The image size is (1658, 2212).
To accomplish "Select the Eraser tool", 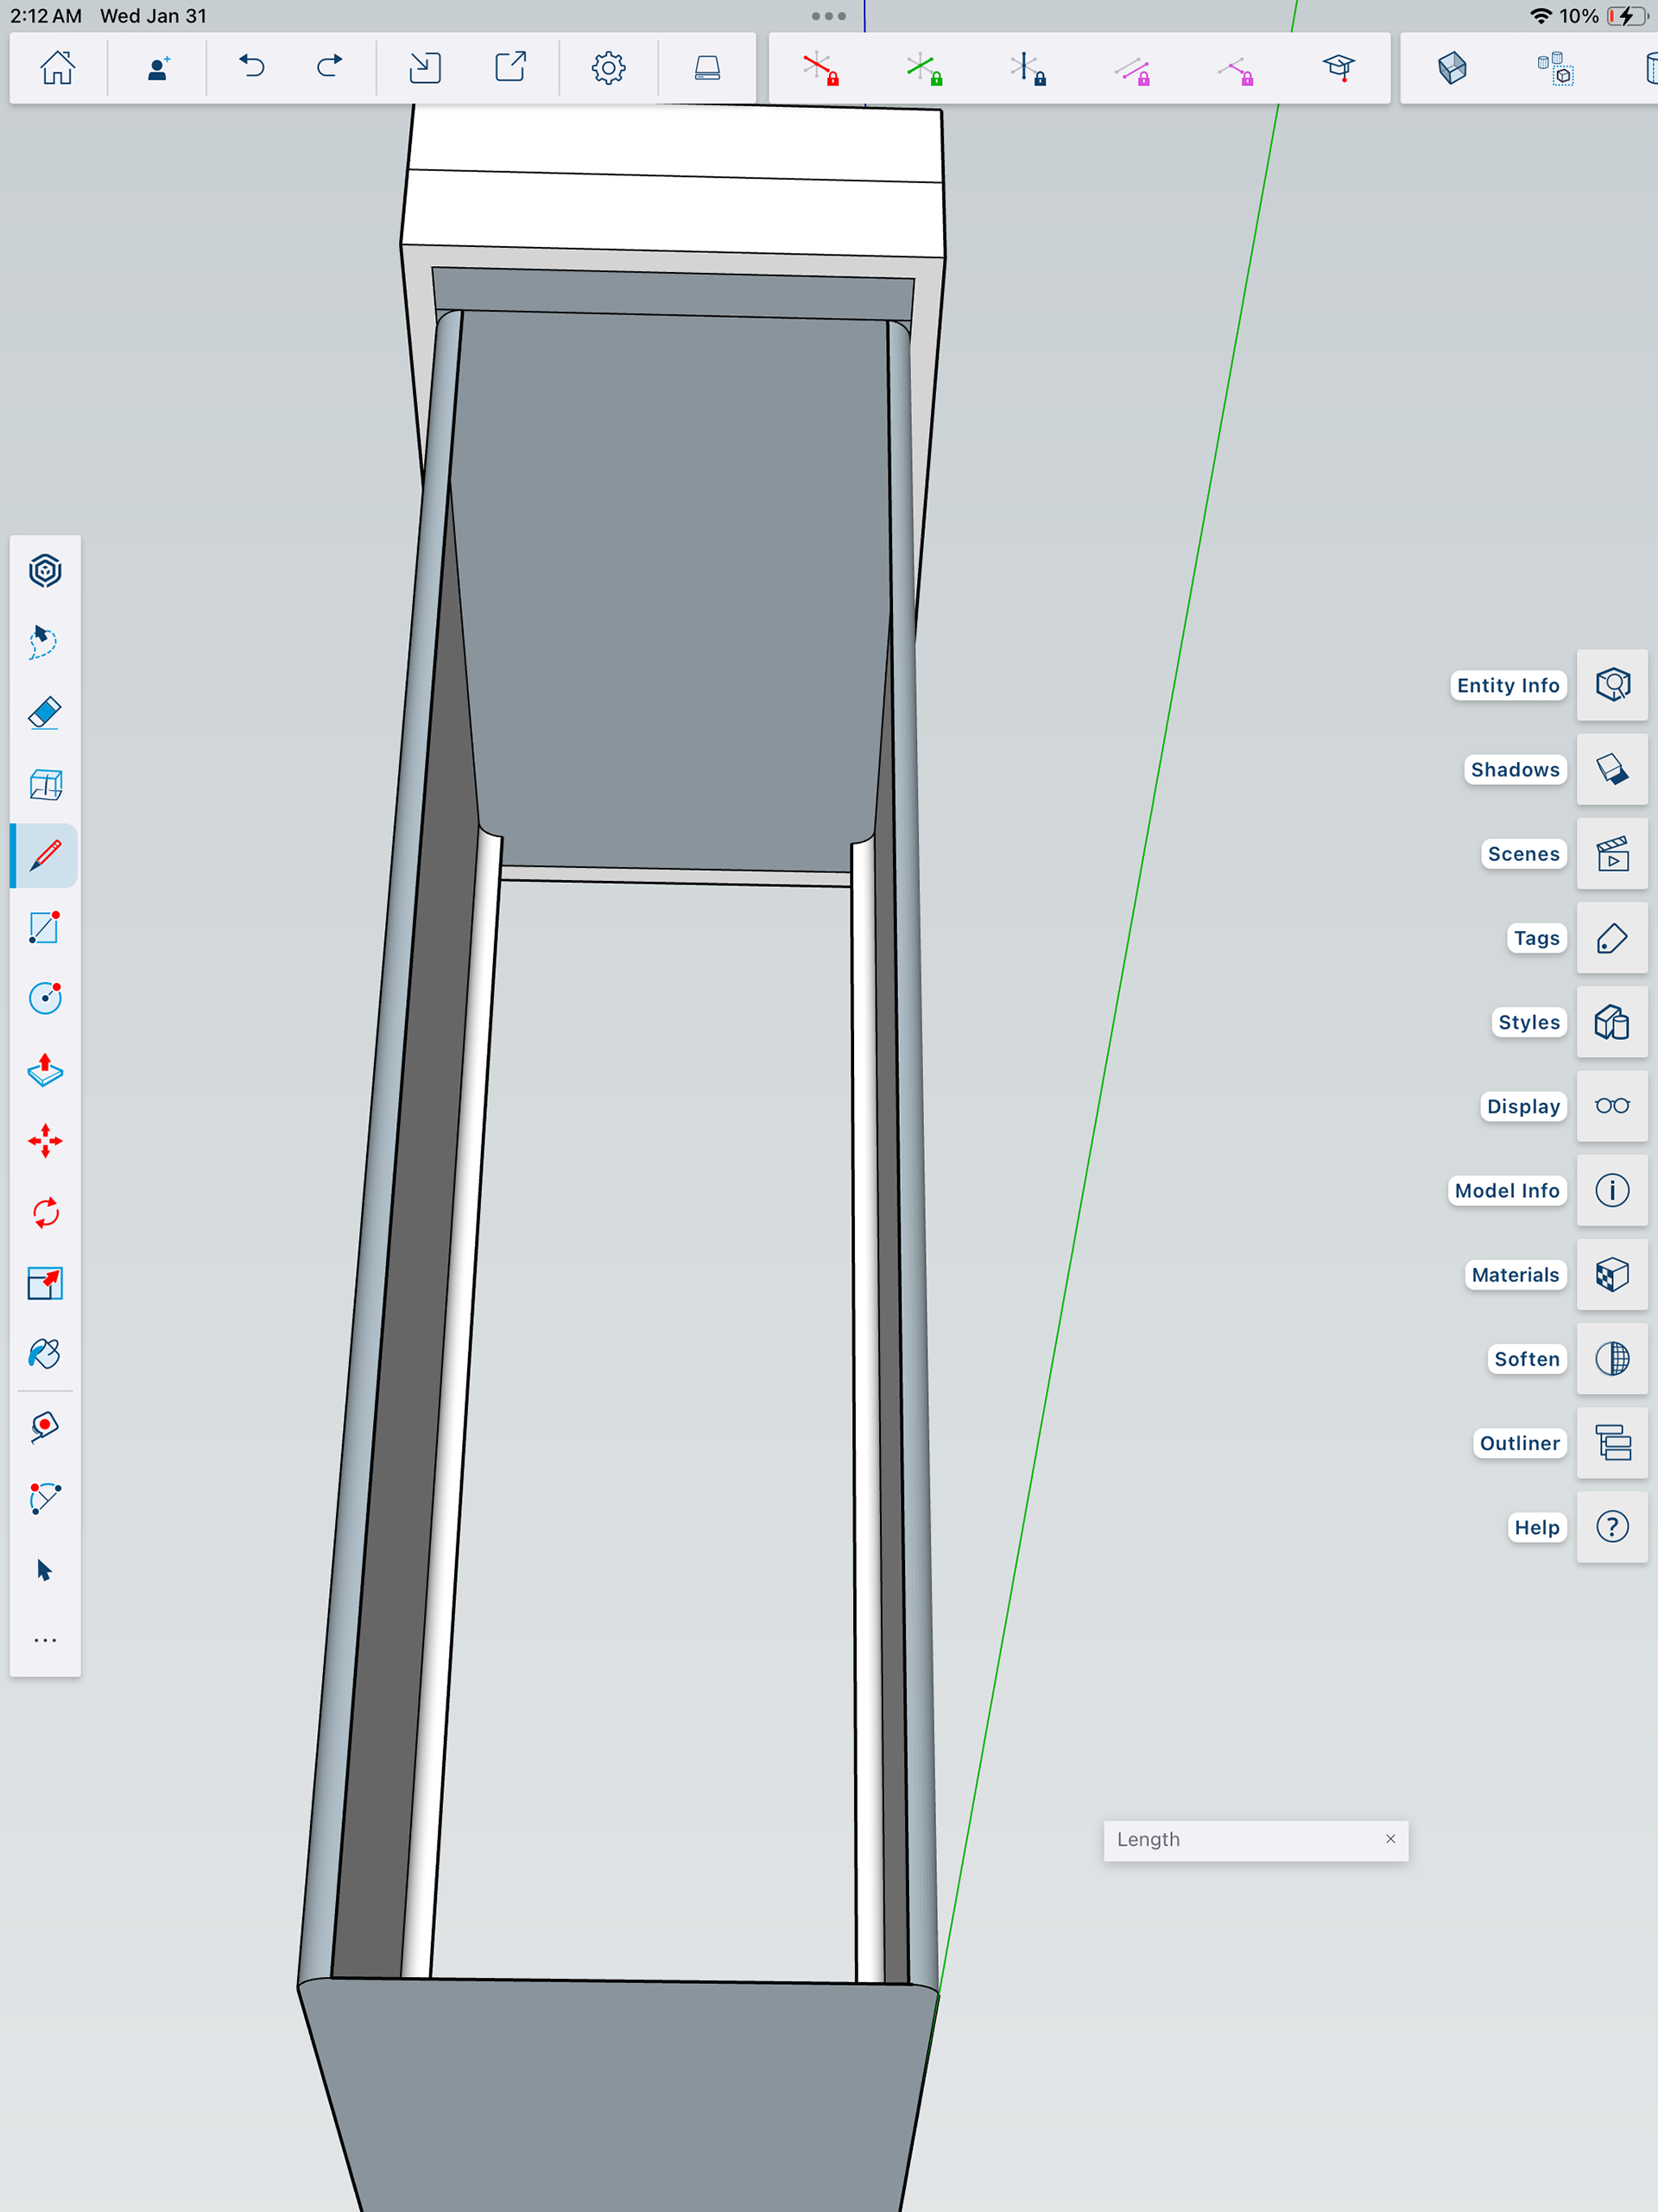I will tap(45, 713).
